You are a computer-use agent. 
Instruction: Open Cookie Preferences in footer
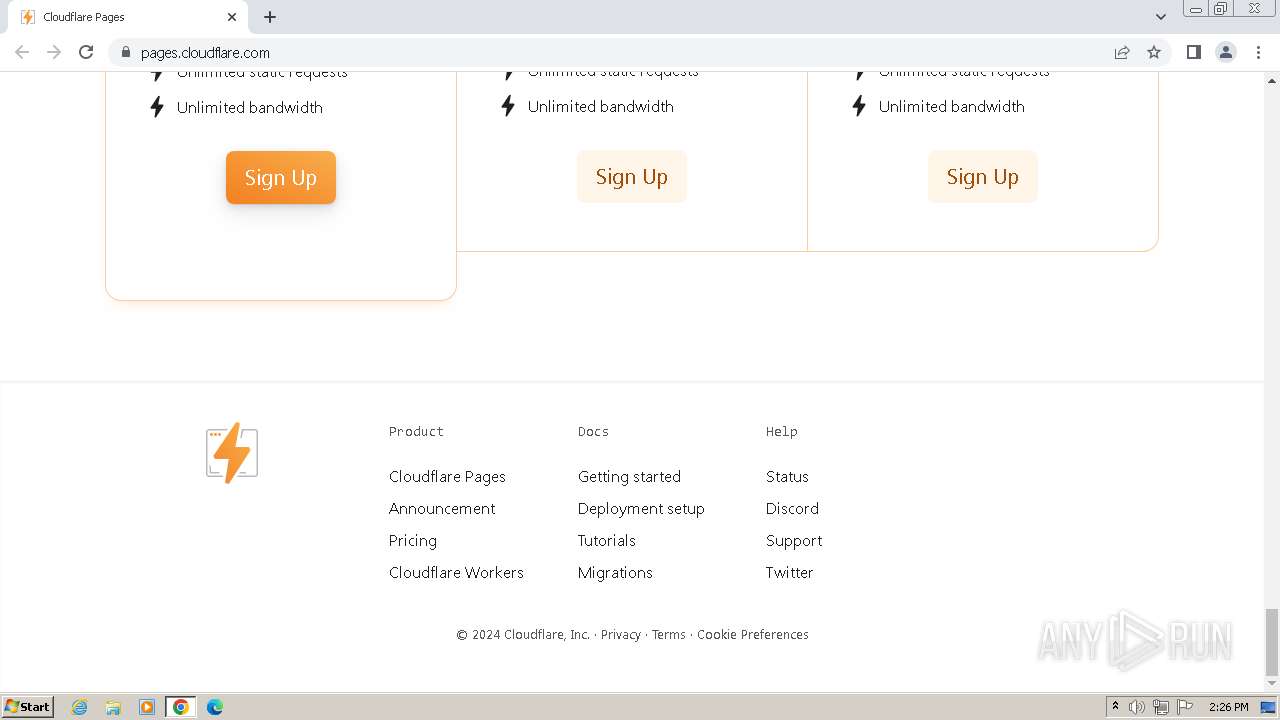pos(753,634)
